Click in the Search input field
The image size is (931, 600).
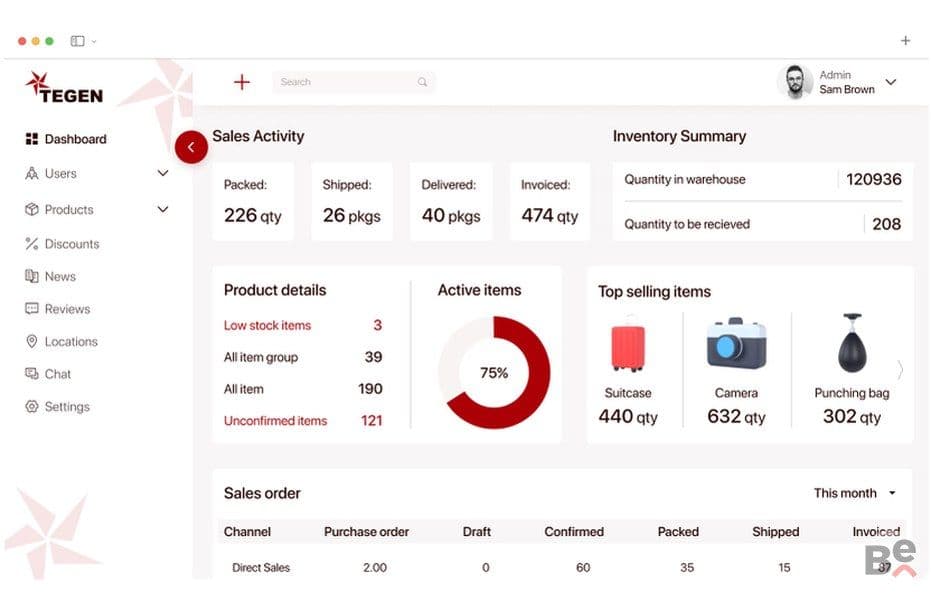(353, 82)
